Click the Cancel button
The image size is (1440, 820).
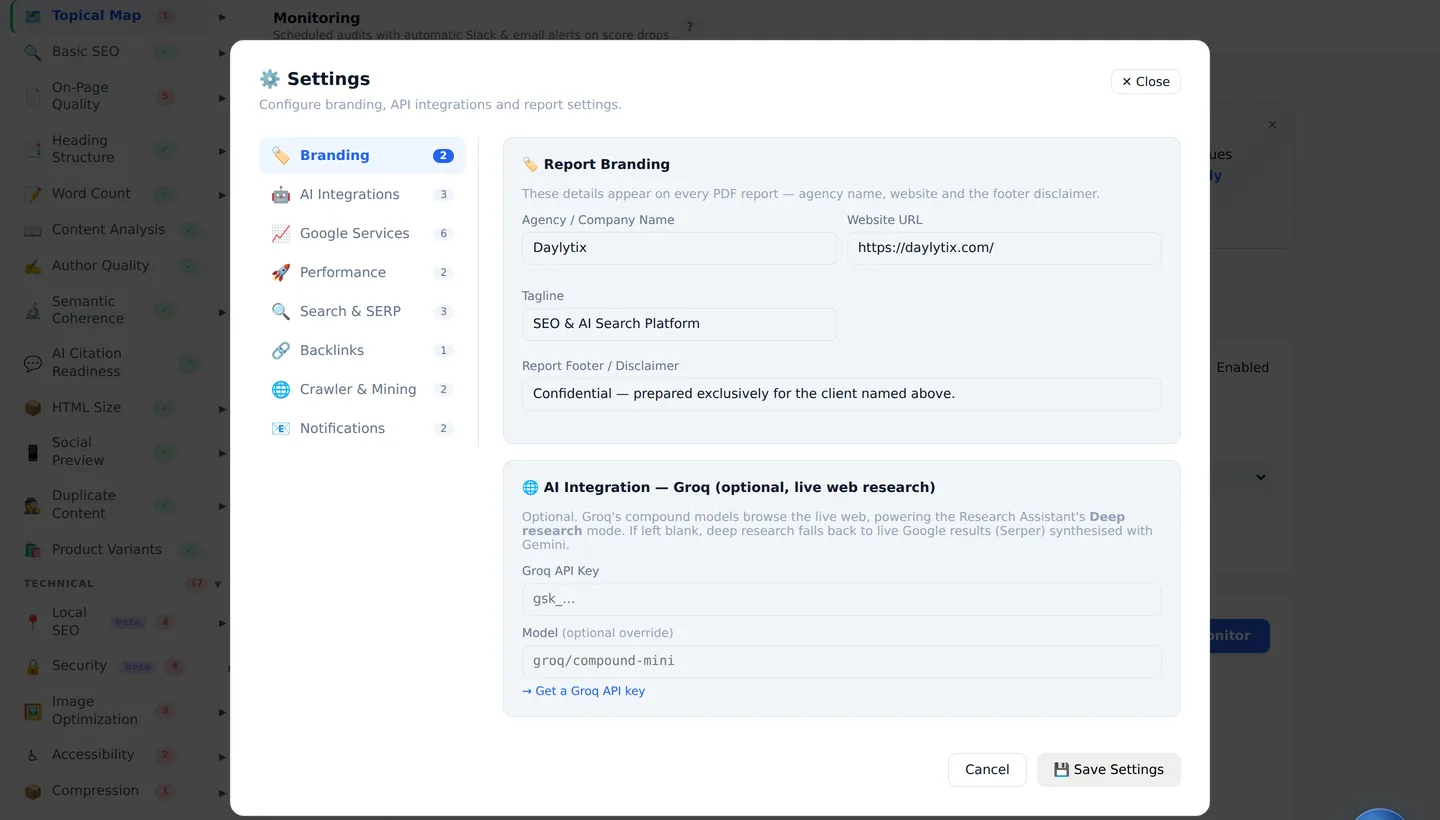[987, 770]
